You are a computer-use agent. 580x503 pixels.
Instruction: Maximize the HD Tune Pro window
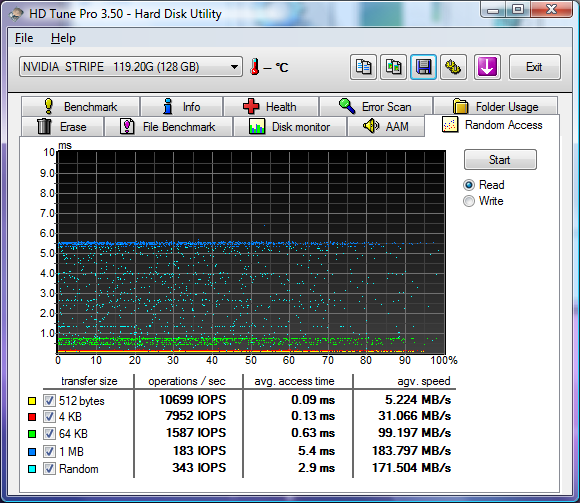point(518,9)
